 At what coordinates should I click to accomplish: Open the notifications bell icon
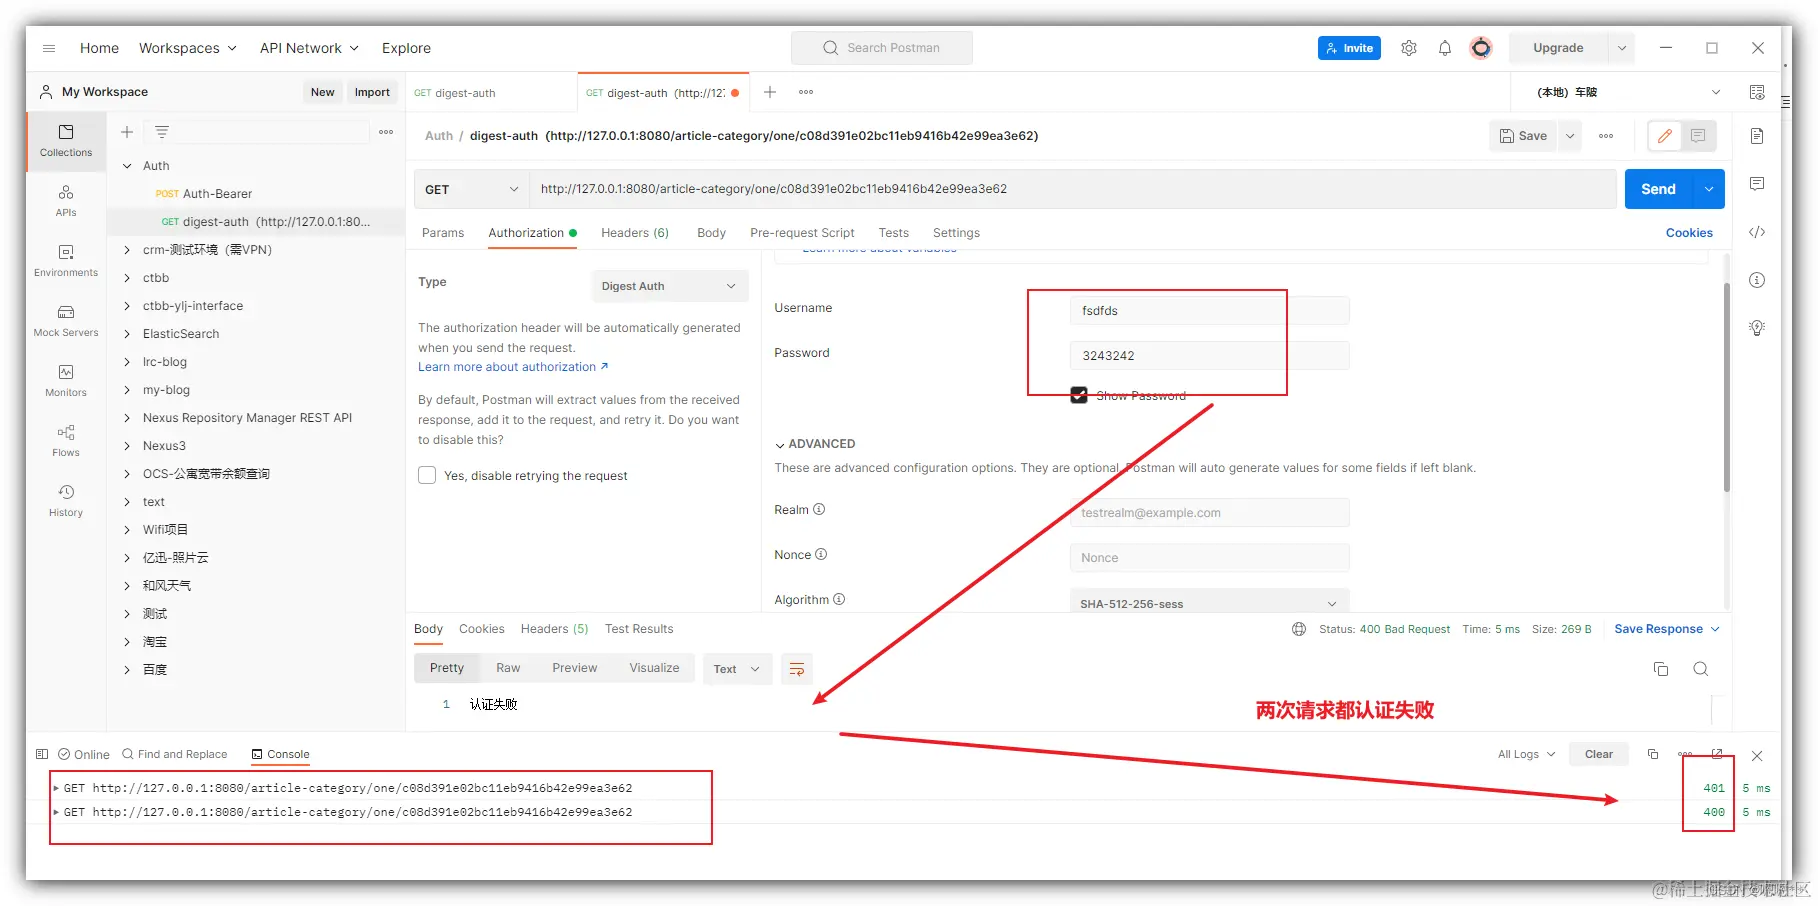pos(1445,48)
